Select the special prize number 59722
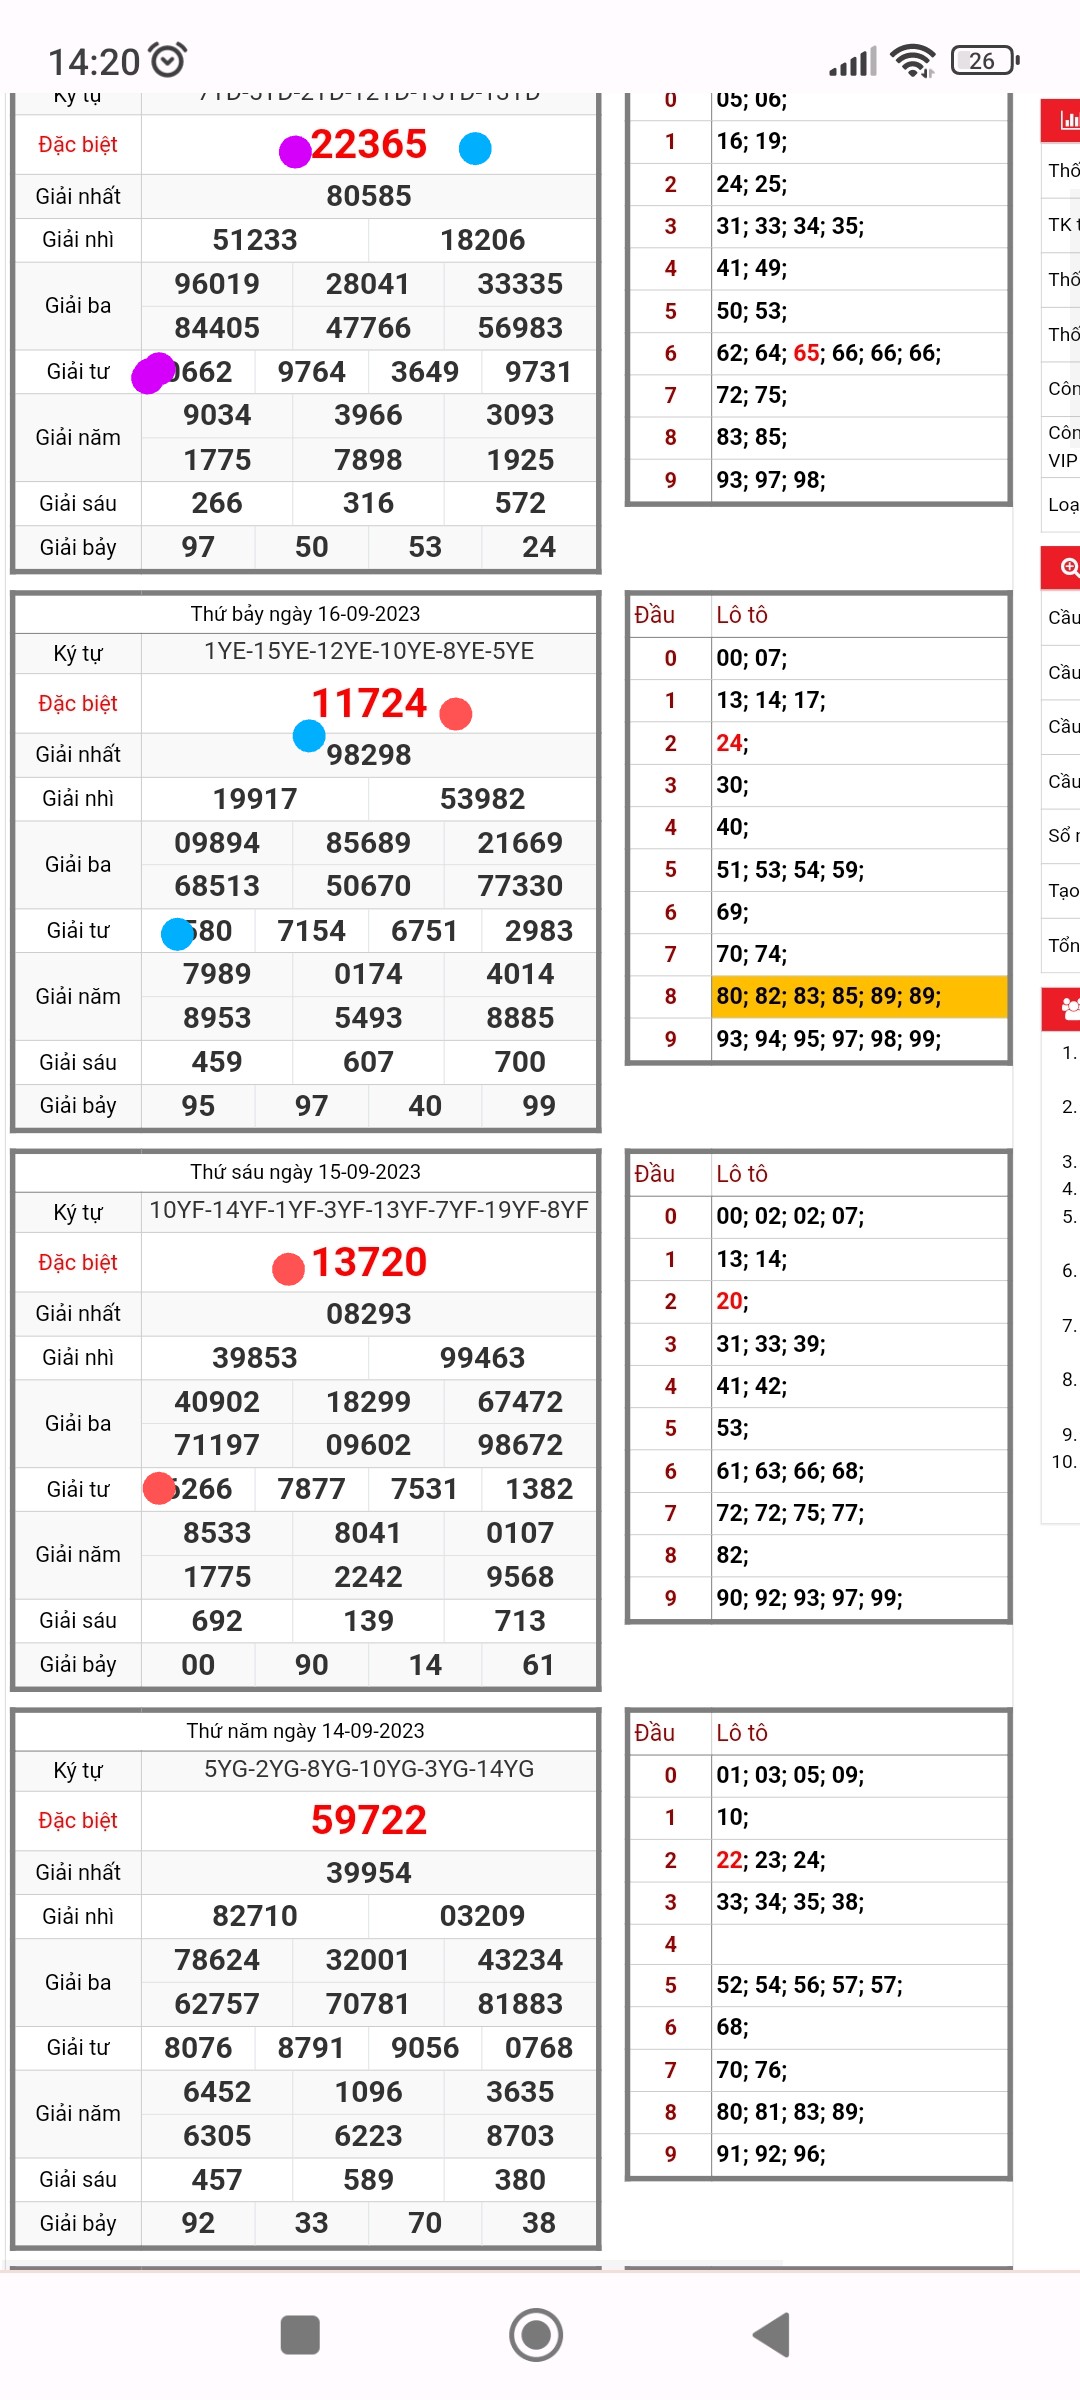 tap(369, 1821)
